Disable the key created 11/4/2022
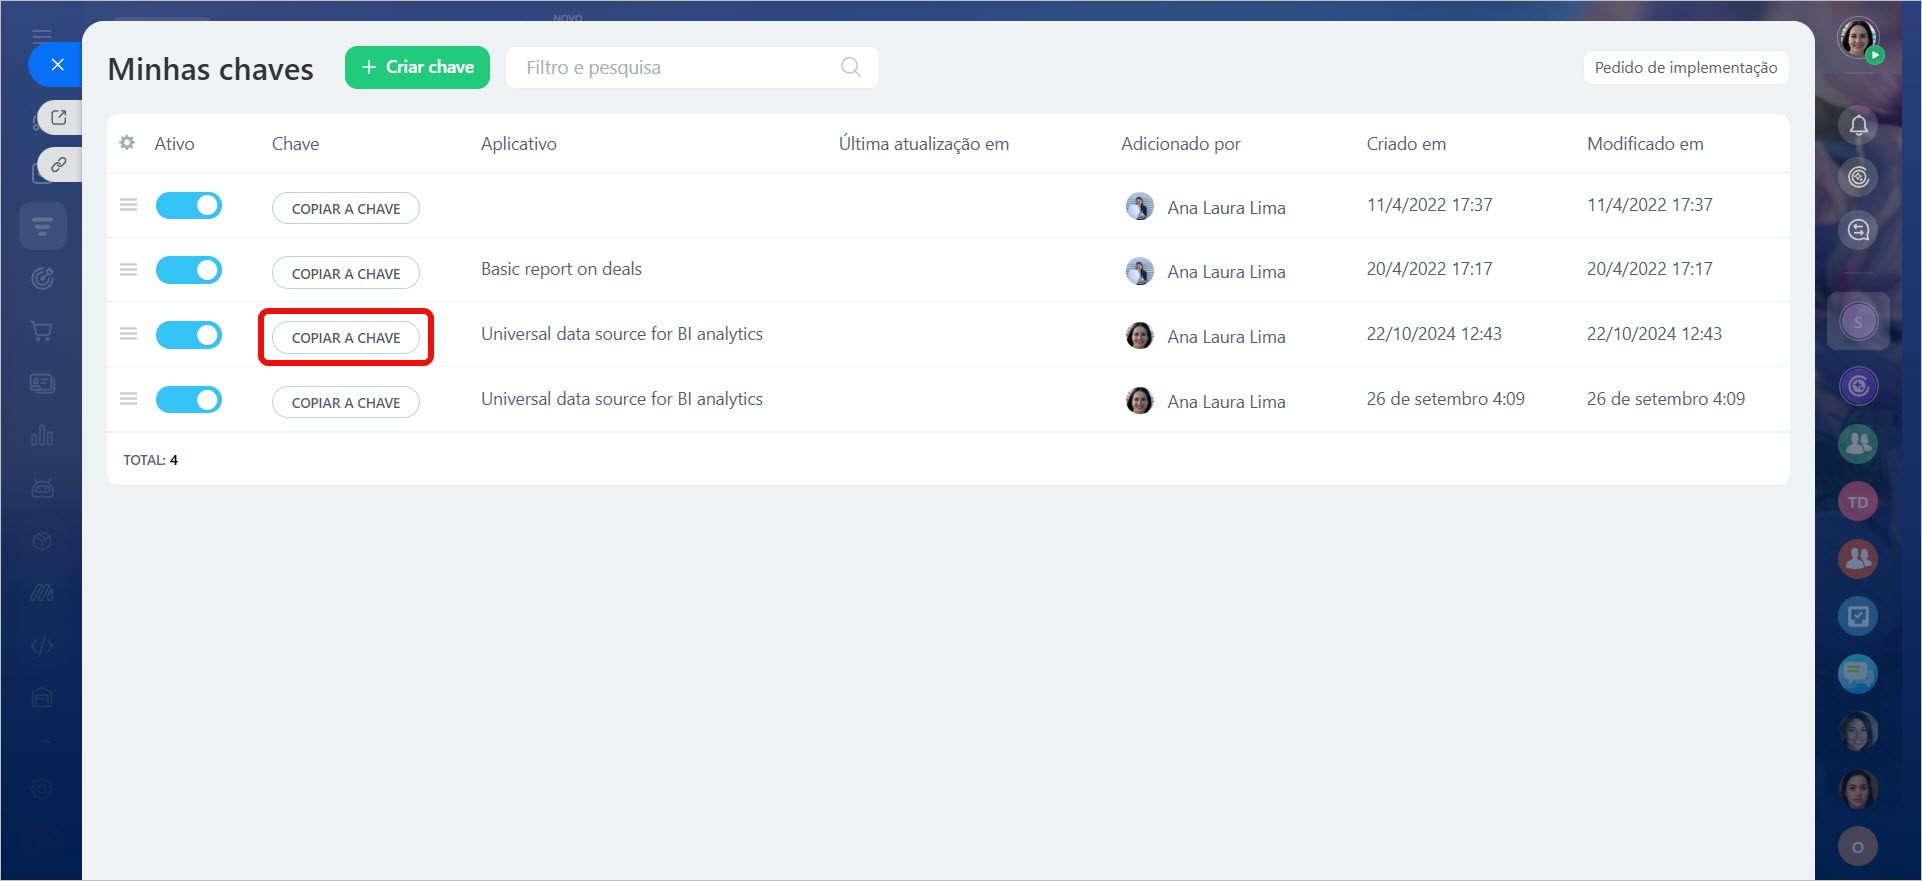This screenshot has width=1922, height=881. click(x=189, y=206)
